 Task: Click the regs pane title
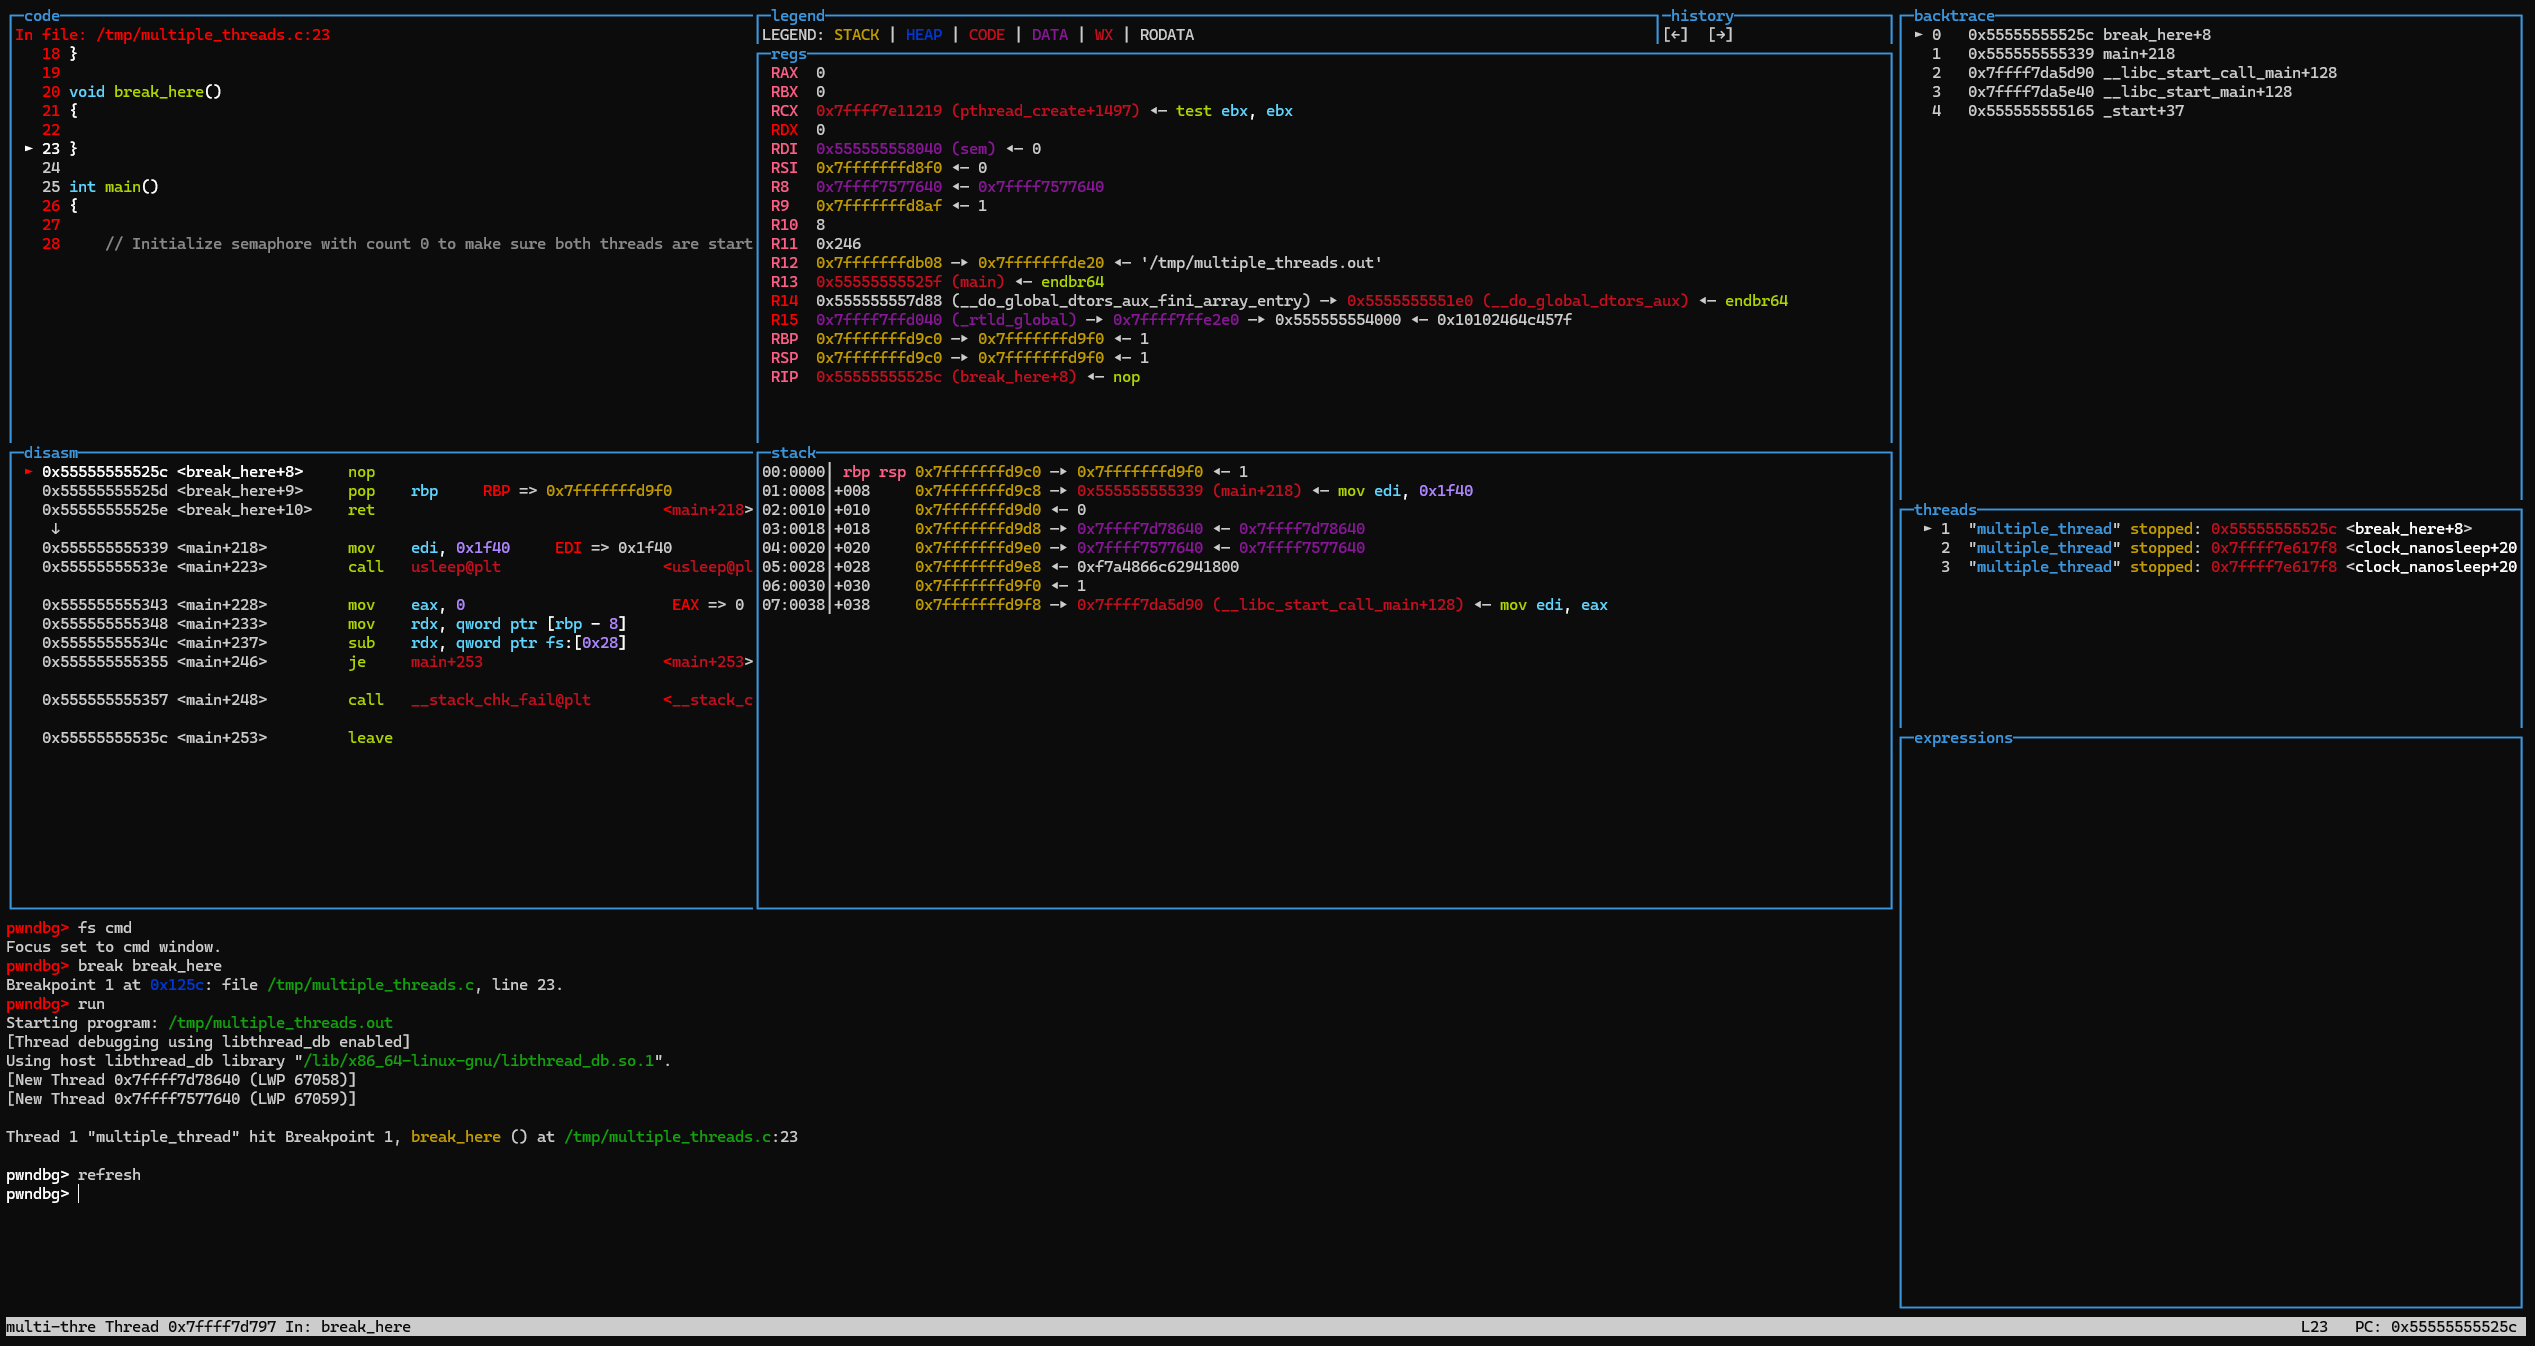[788, 54]
